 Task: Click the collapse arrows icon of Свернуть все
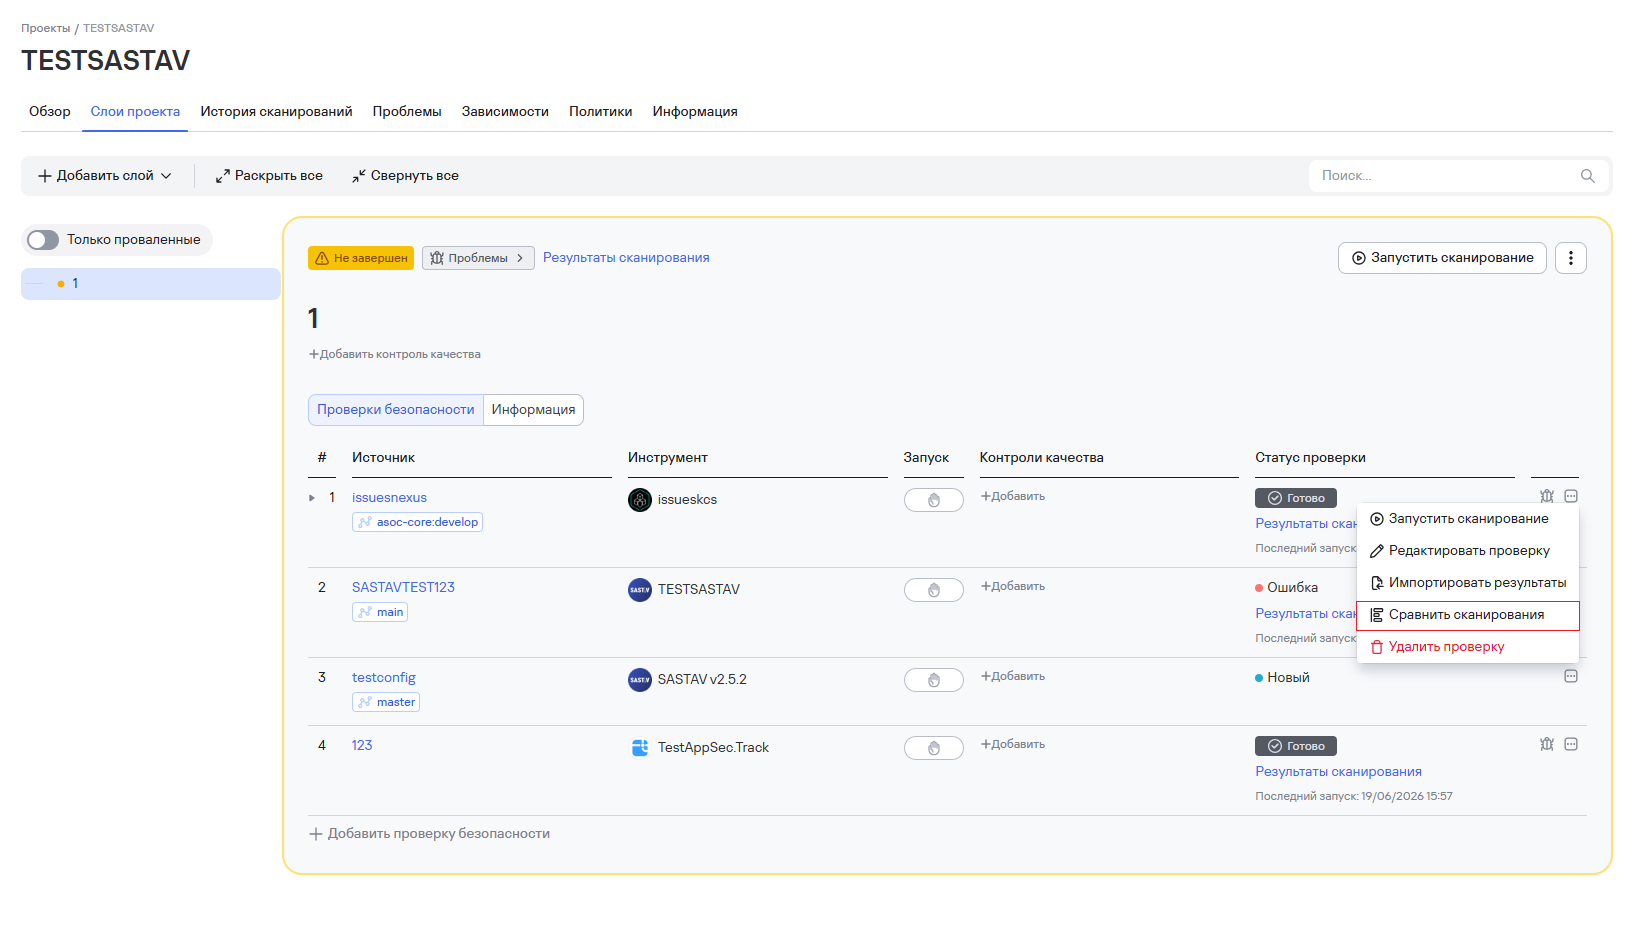[x=359, y=176]
